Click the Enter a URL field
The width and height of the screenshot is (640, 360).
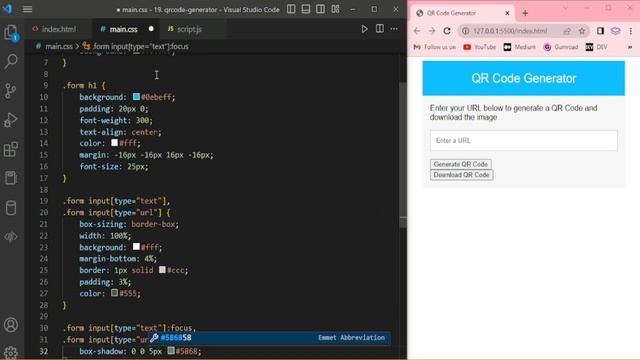pos(524,140)
